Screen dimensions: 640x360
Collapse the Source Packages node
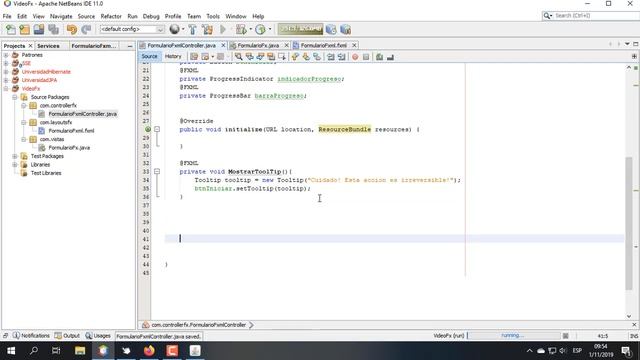[x=15, y=97]
